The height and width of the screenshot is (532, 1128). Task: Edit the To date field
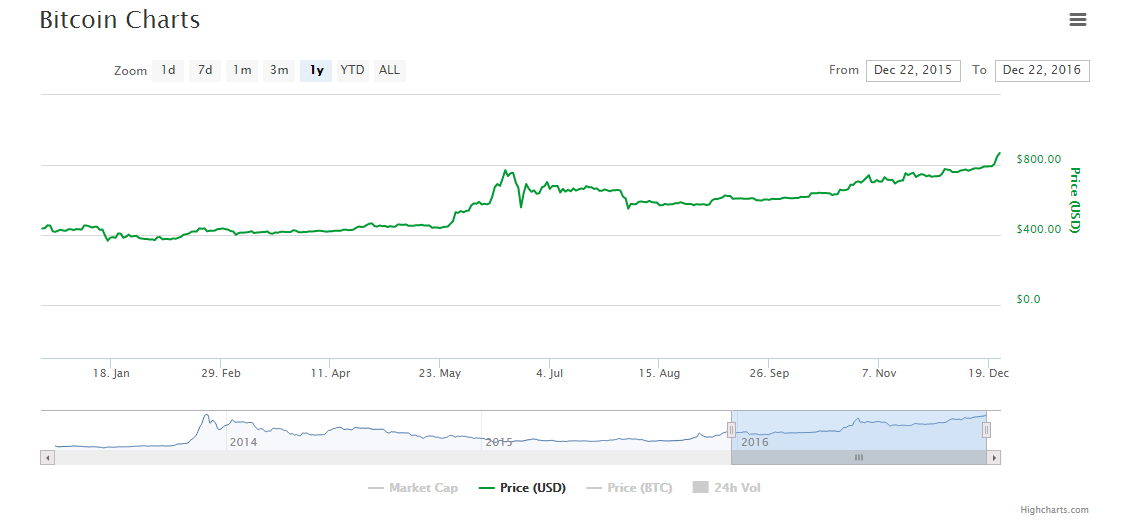click(1042, 70)
